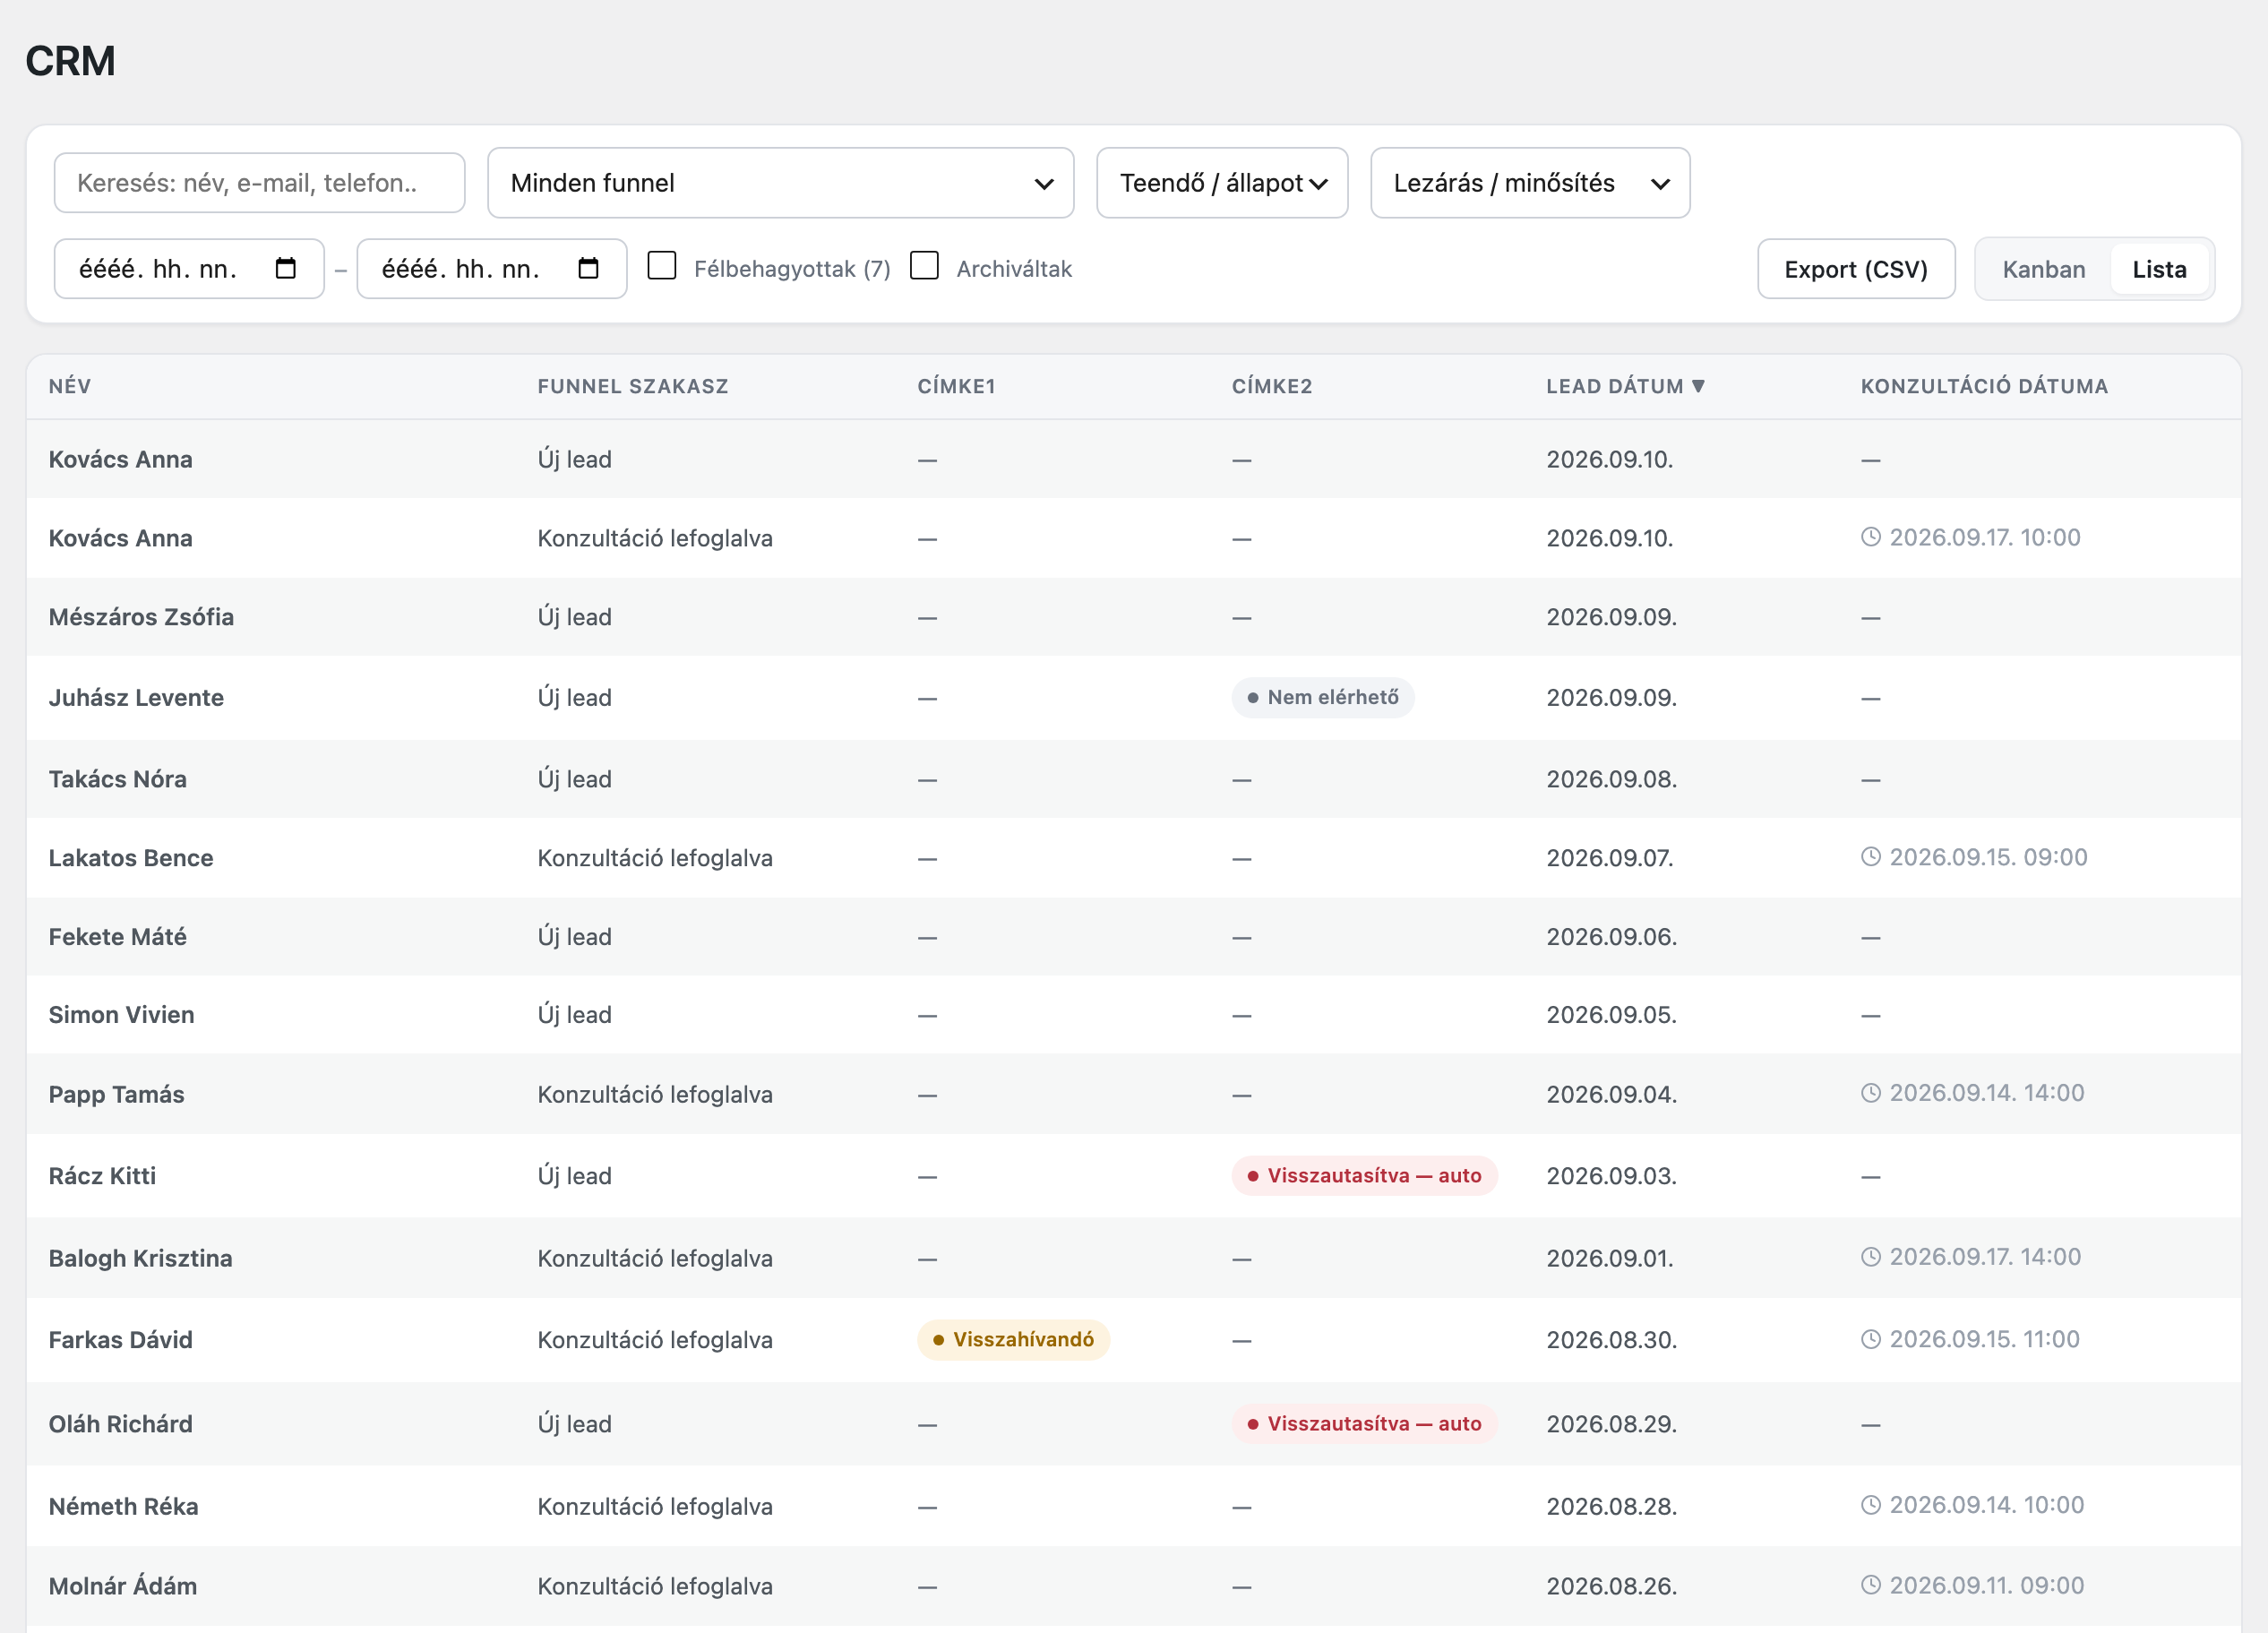Open Papp Tamás lead details
The width and height of the screenshot is (2268, 1633).
click(x=1133, y=1094)
